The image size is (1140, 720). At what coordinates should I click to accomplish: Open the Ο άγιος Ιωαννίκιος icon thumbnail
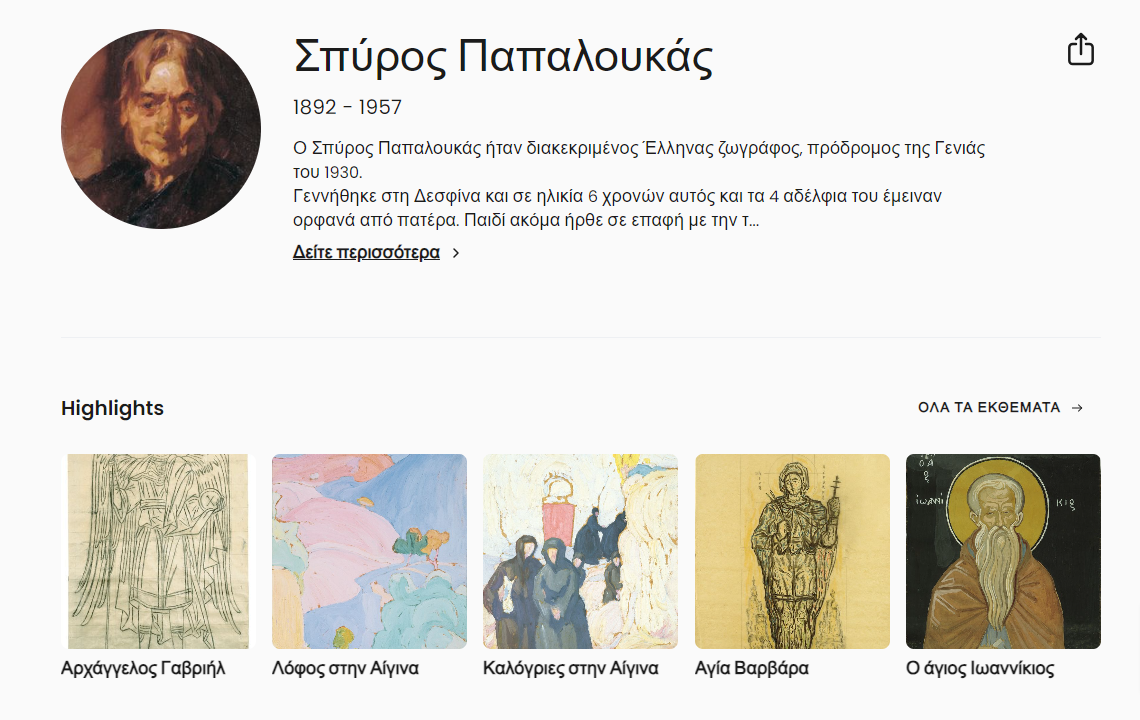pos(1003,551)
